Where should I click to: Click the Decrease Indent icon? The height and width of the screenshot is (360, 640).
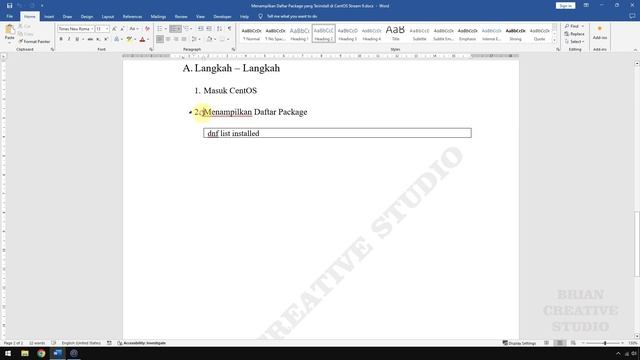[x=200, y=29]
